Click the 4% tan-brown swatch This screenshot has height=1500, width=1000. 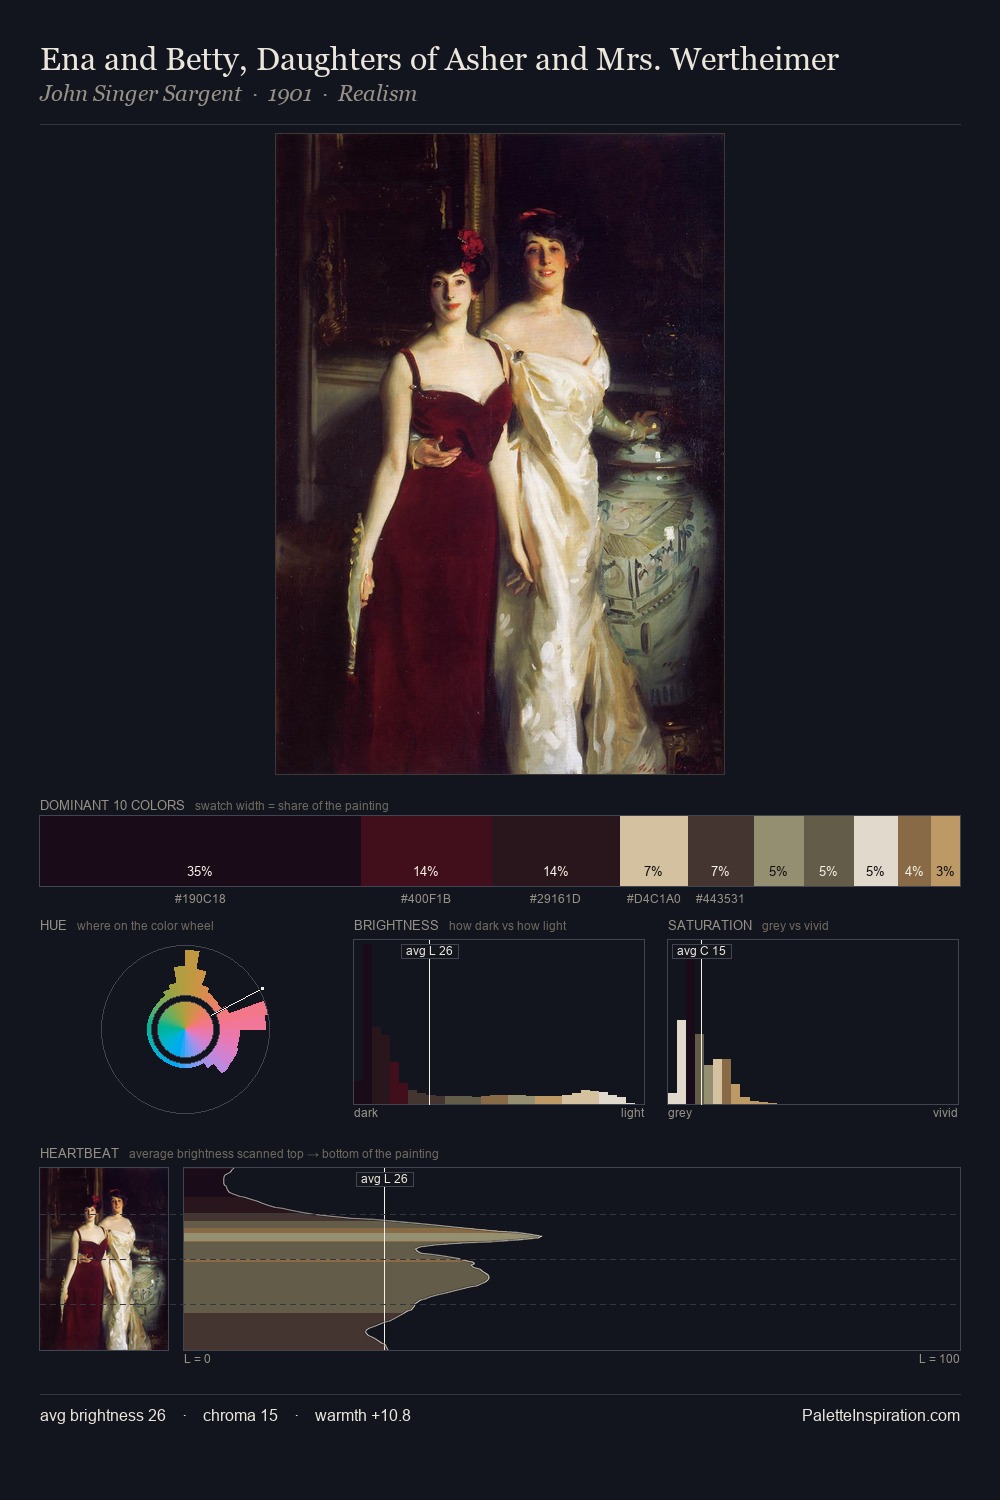(914, 851)
